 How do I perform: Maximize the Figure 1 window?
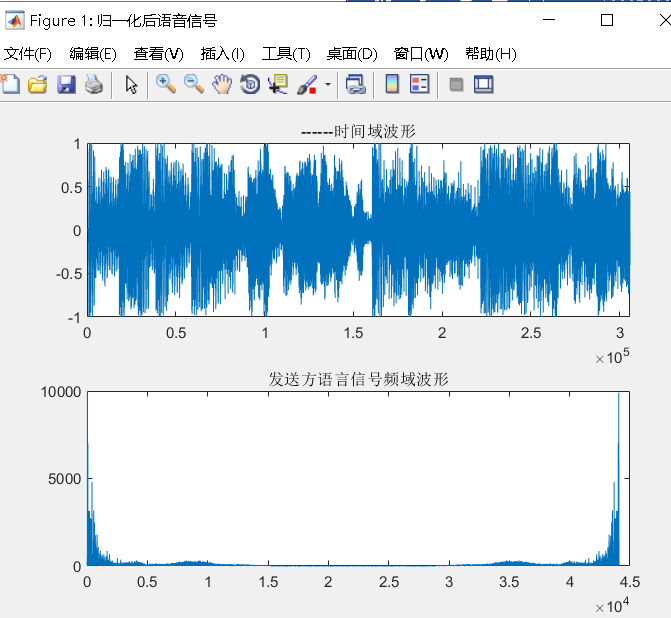pyautogui.click(x=607, y=20)
